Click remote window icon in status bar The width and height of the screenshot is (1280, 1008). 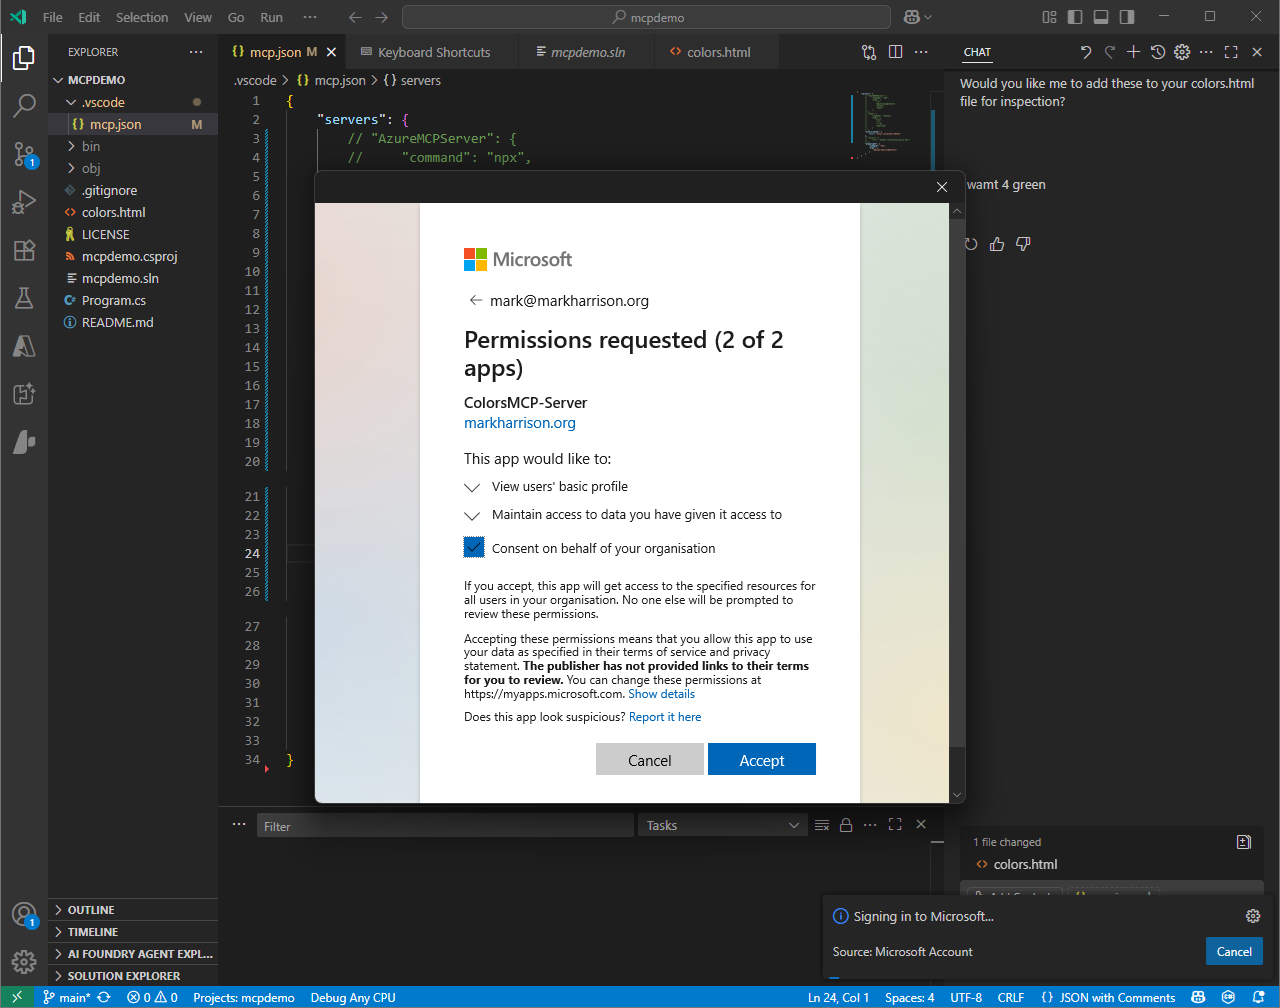pyautogui.click(x=17, y=997)
